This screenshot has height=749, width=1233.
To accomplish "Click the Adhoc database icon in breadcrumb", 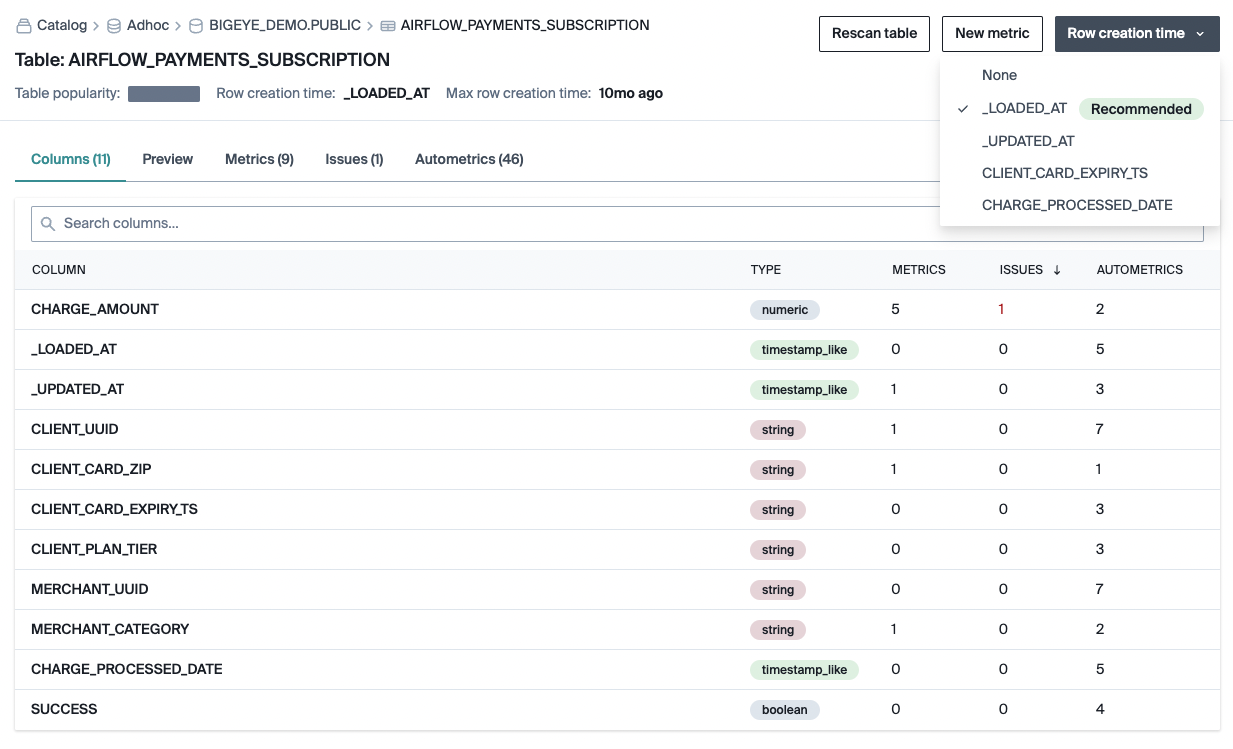I will coord(115,26).
